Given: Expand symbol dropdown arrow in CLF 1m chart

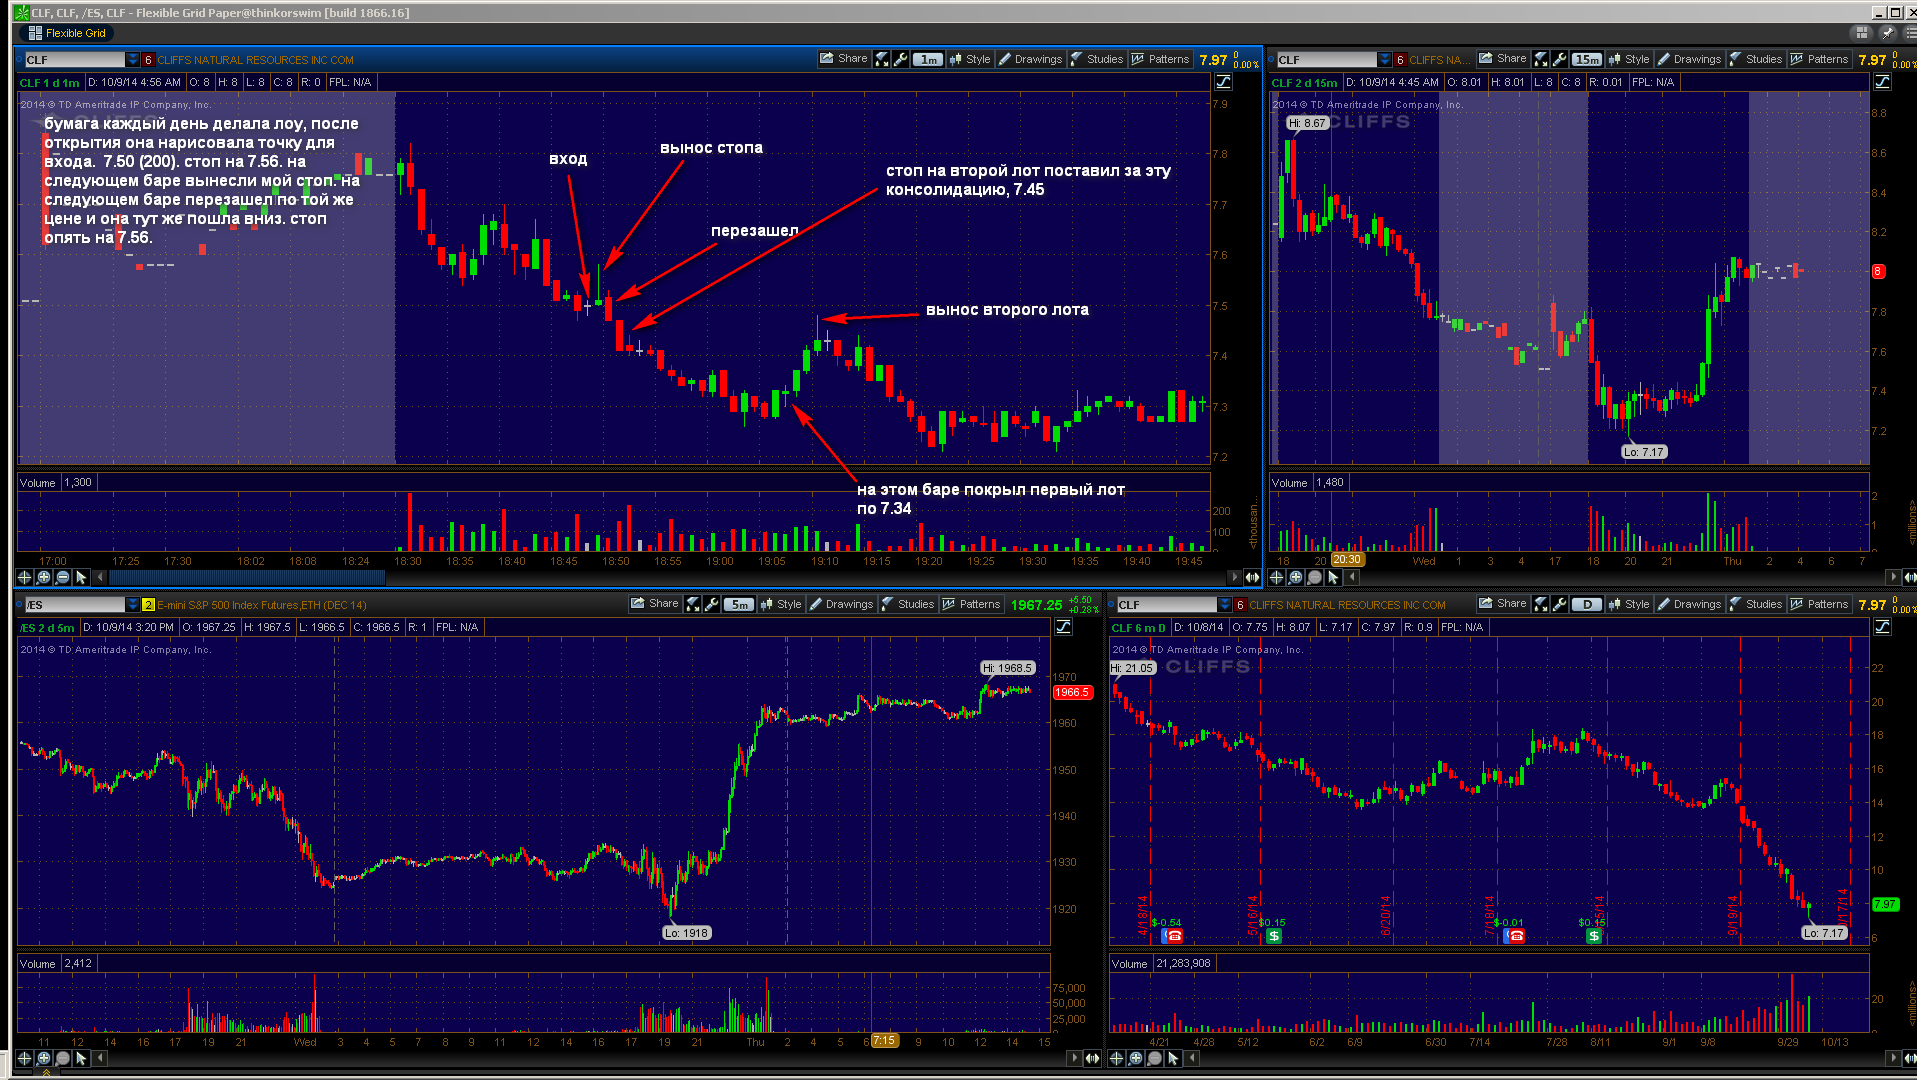Looking at the screenshot, I should click(x=132, y=60).
